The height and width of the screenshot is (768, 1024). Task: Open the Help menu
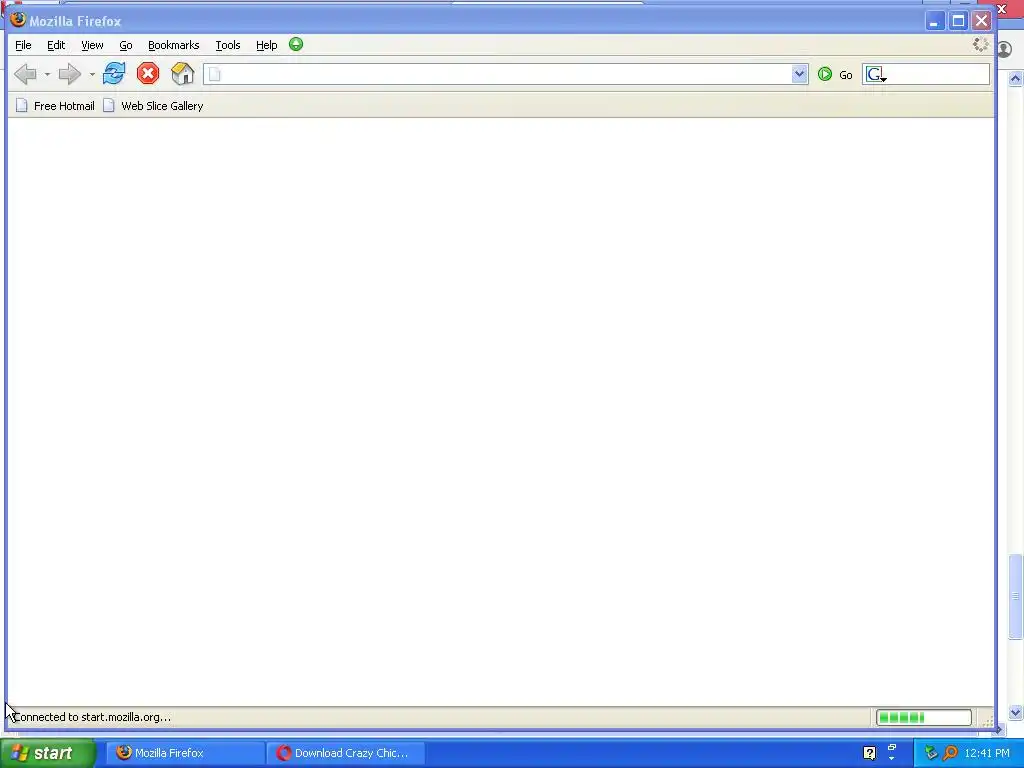pos(266,45)
